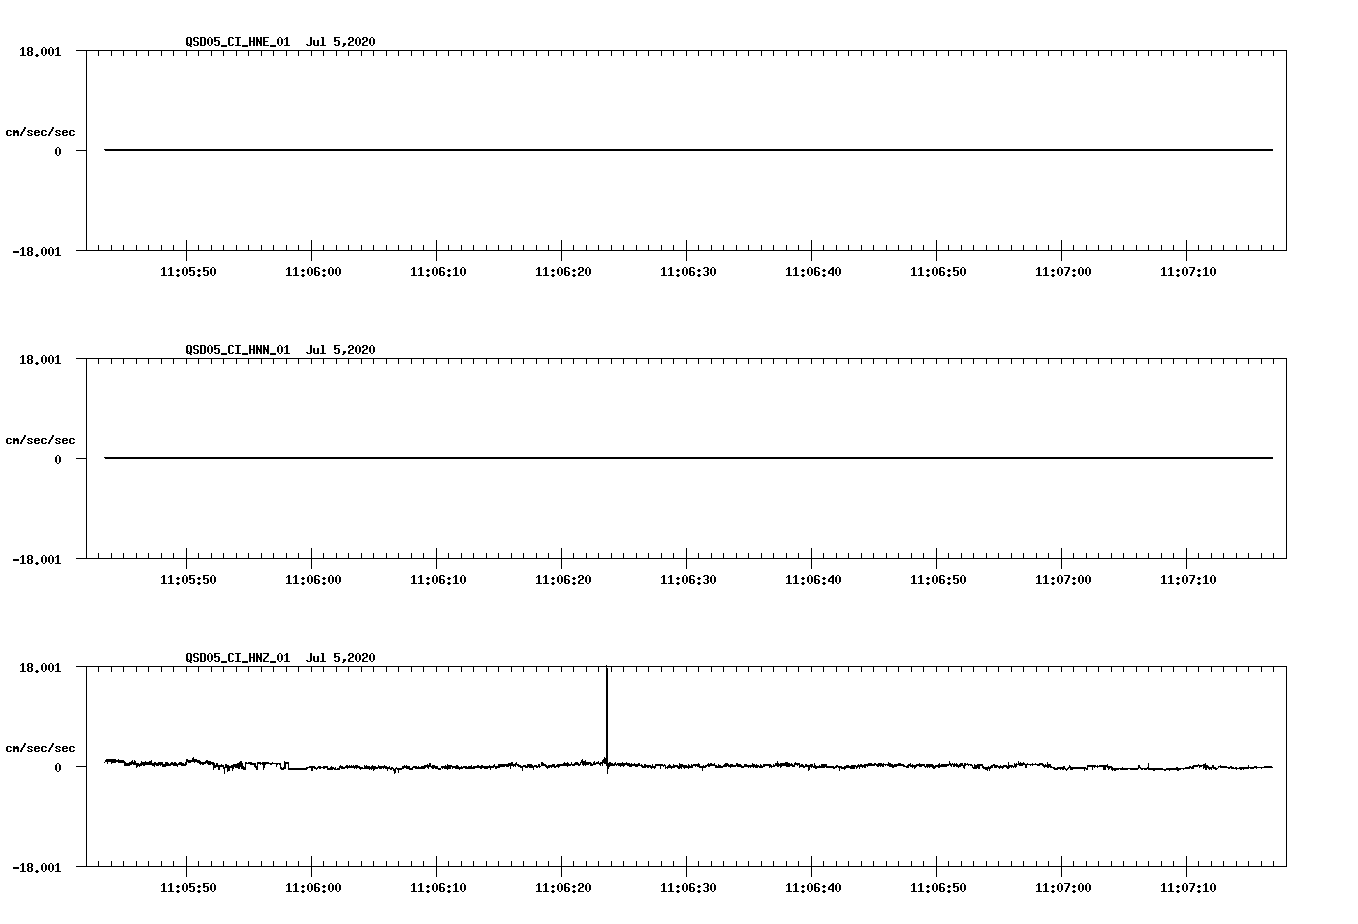
Task: Click the 11:06:00 time label under HNN plot
Action: [x=312, y=580]
